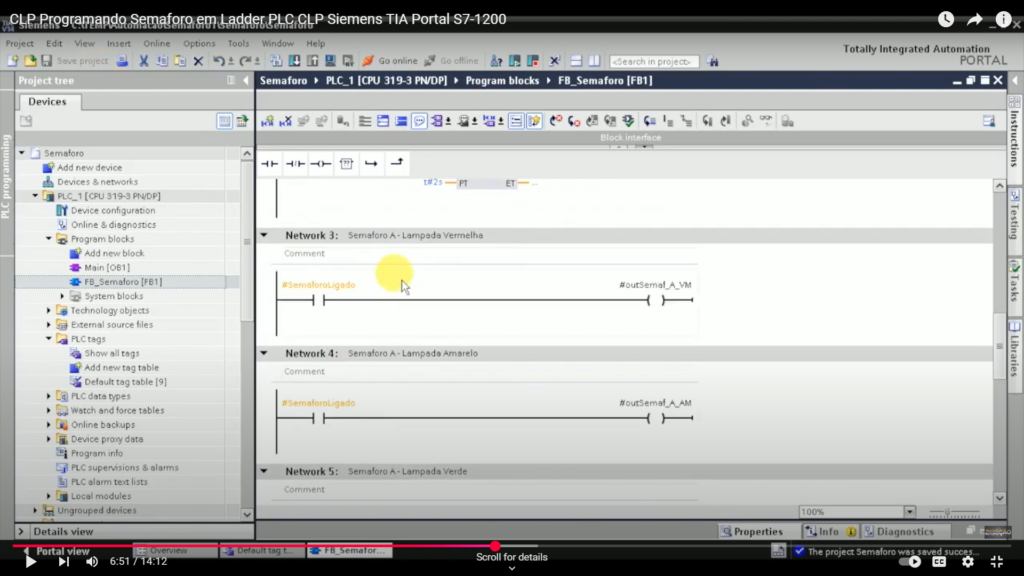Click the Delete network icon

pos(285,121)
